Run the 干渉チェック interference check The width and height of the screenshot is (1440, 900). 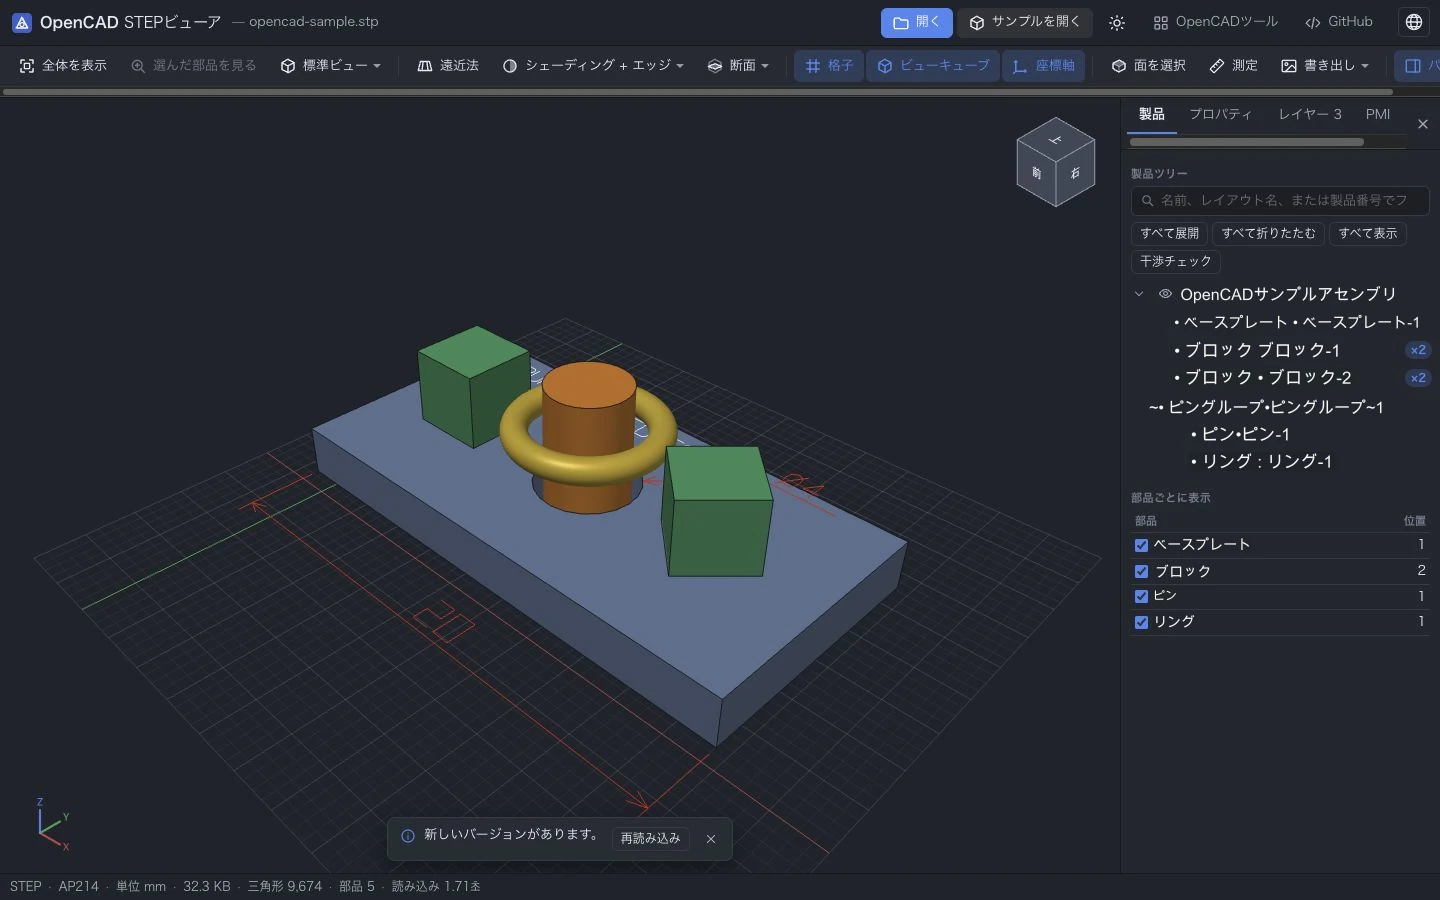click(1176, 262)
